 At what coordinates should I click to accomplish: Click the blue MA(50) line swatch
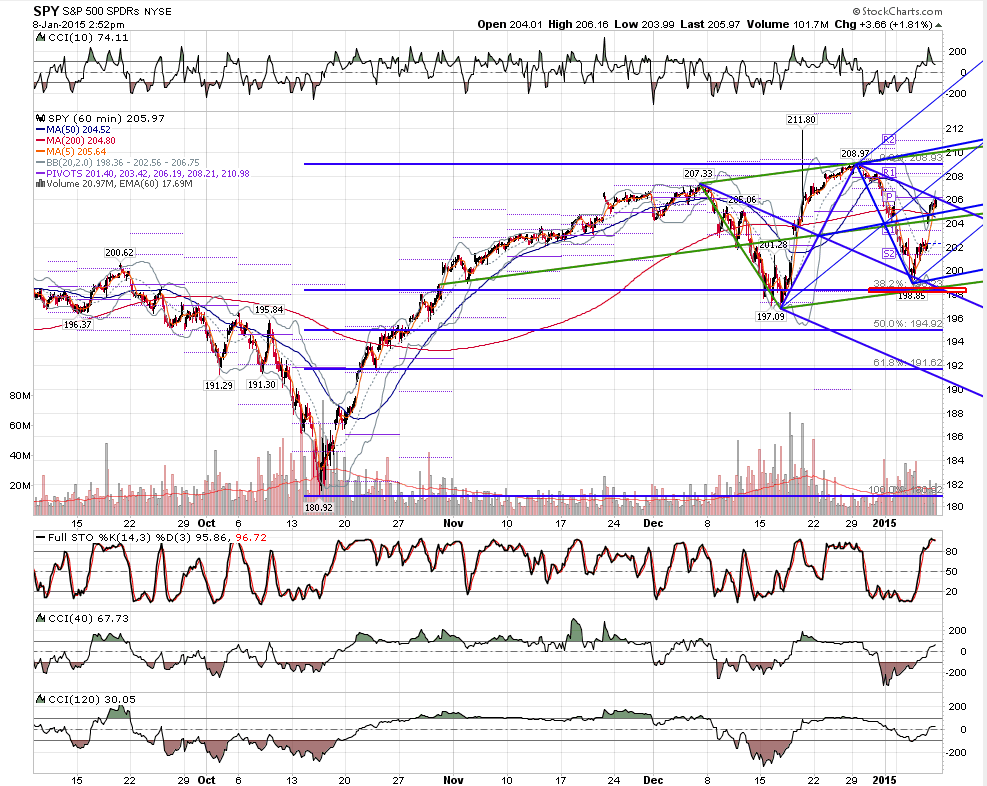pyautogui.click(x=40, y=130)
